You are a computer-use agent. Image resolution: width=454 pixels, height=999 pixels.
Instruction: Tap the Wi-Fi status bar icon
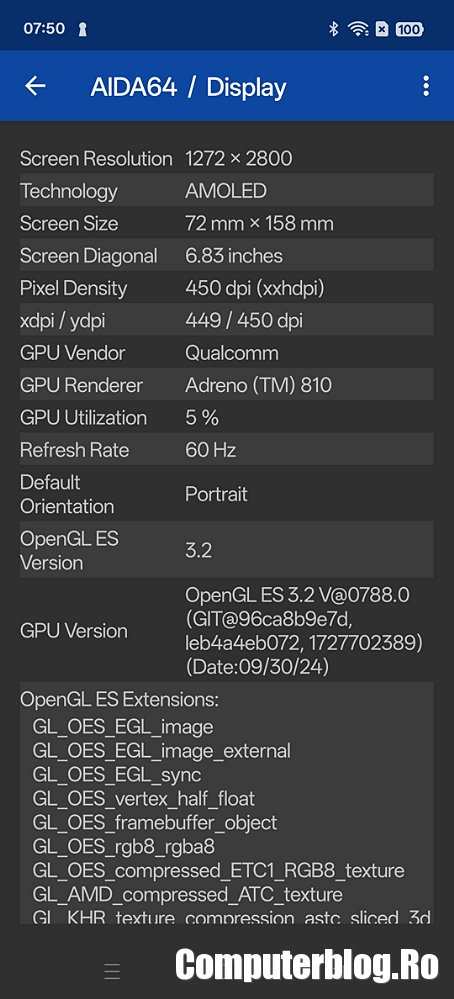click(x=358, y=29)
